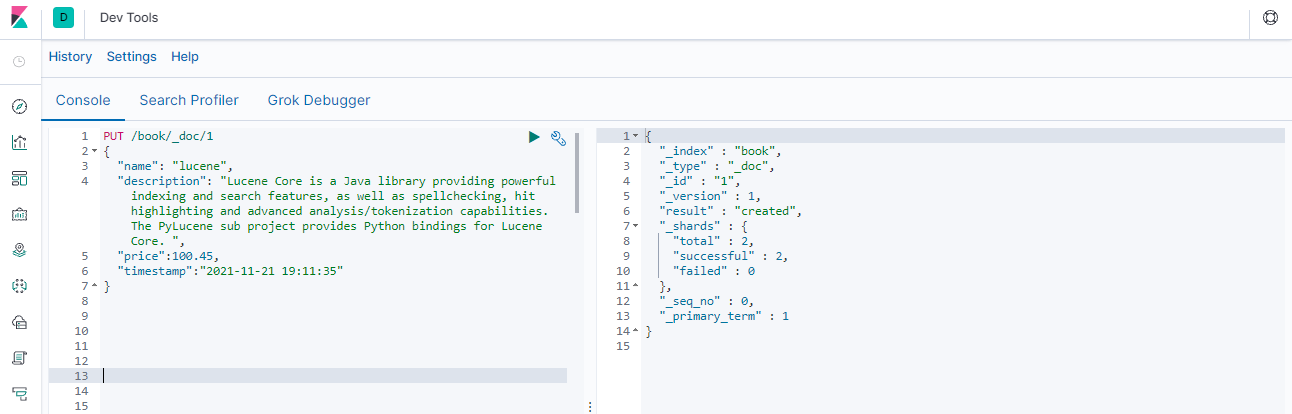The height and width of the screenshot is (414, 1292).
Task: Open the History panel
Action: coord(70,57)
